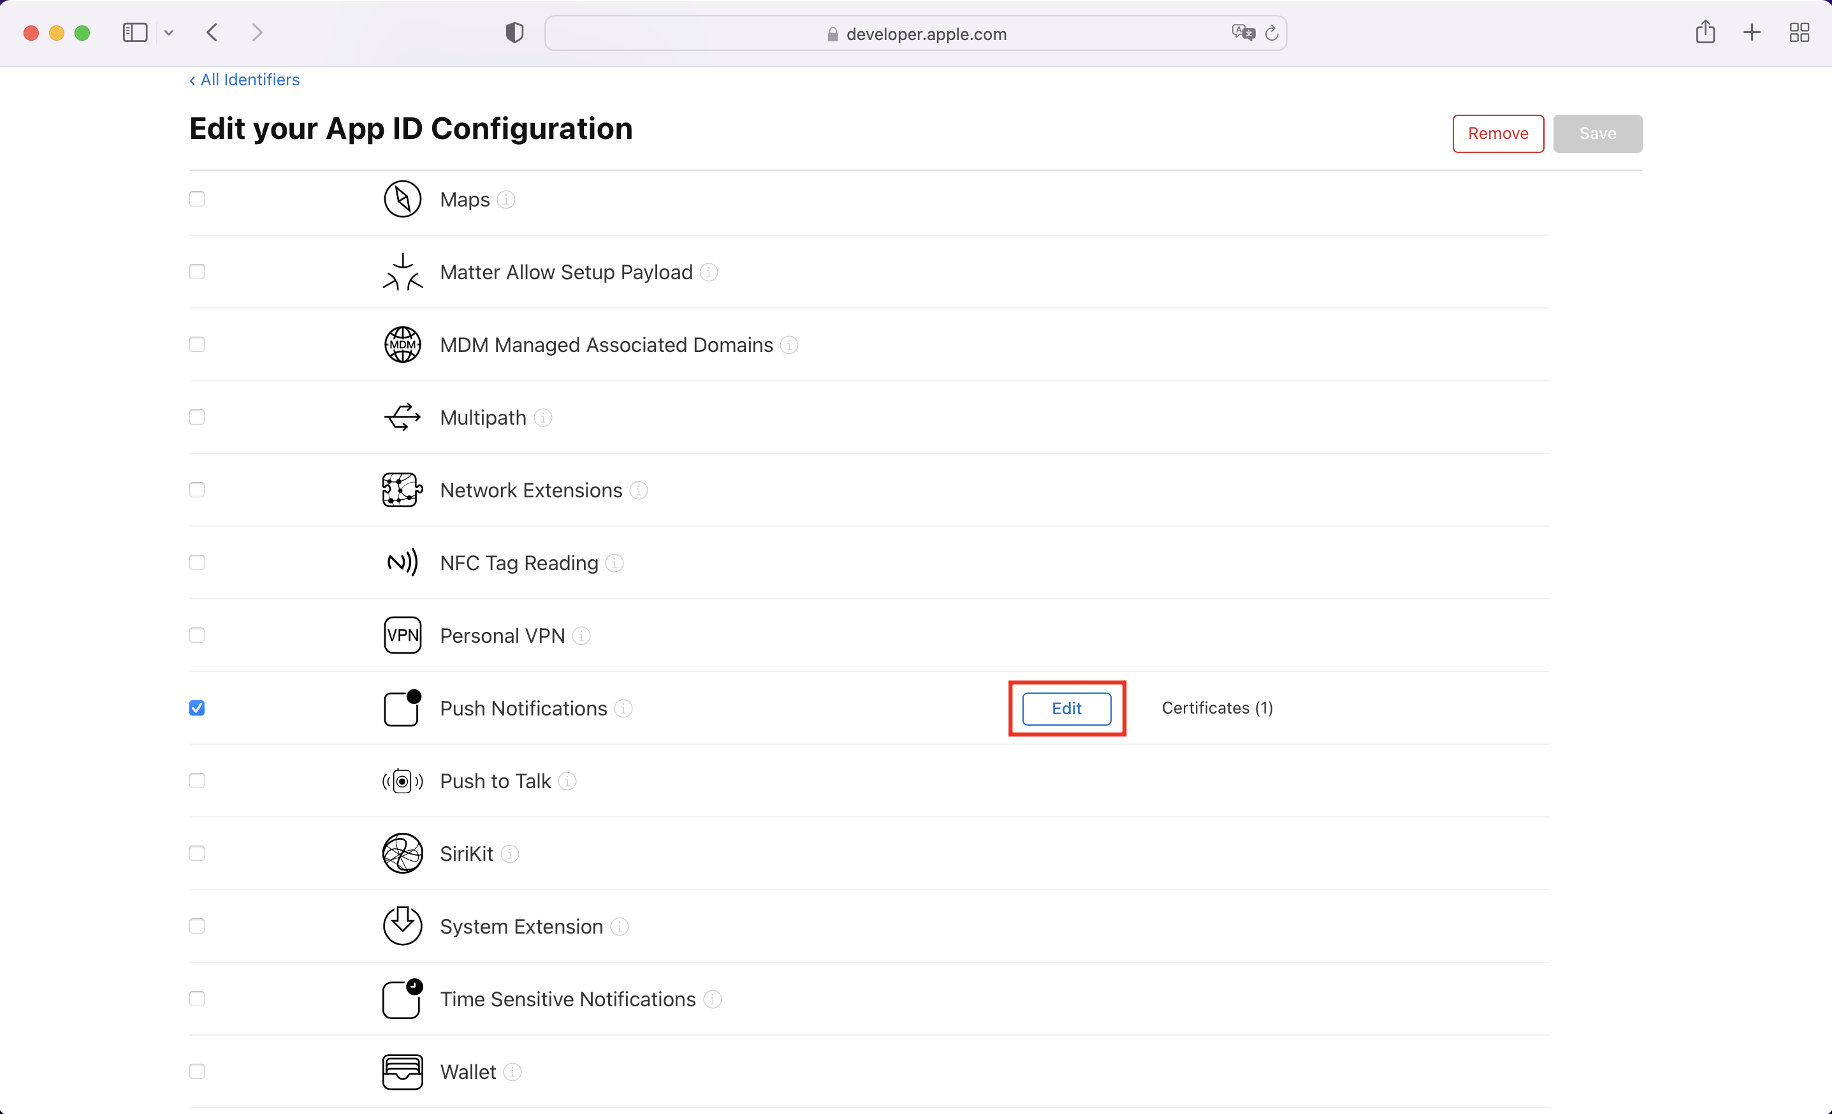Open info icon beside System Extension
Viewport: 1832px width, 1114px height.
pos(620,927)
